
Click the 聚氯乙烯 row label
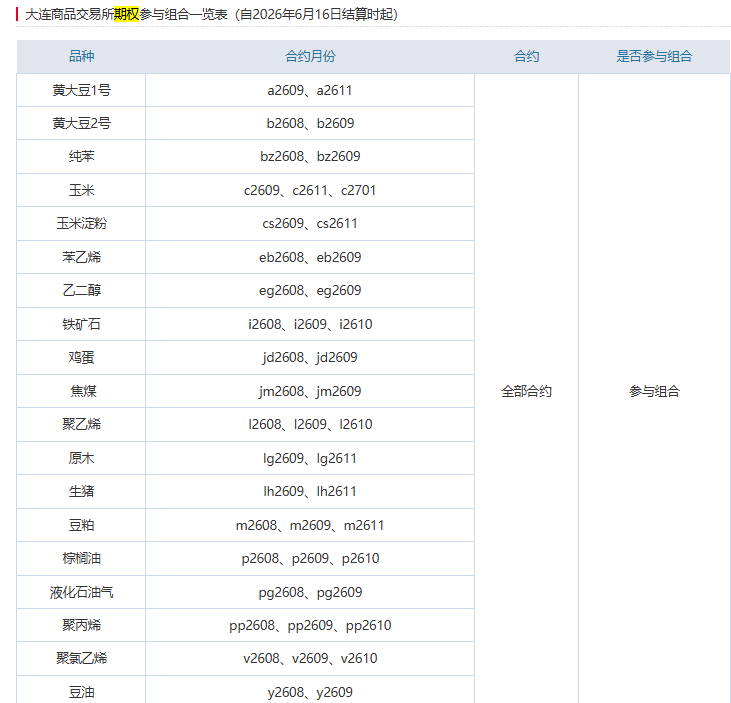click(82, 658)
